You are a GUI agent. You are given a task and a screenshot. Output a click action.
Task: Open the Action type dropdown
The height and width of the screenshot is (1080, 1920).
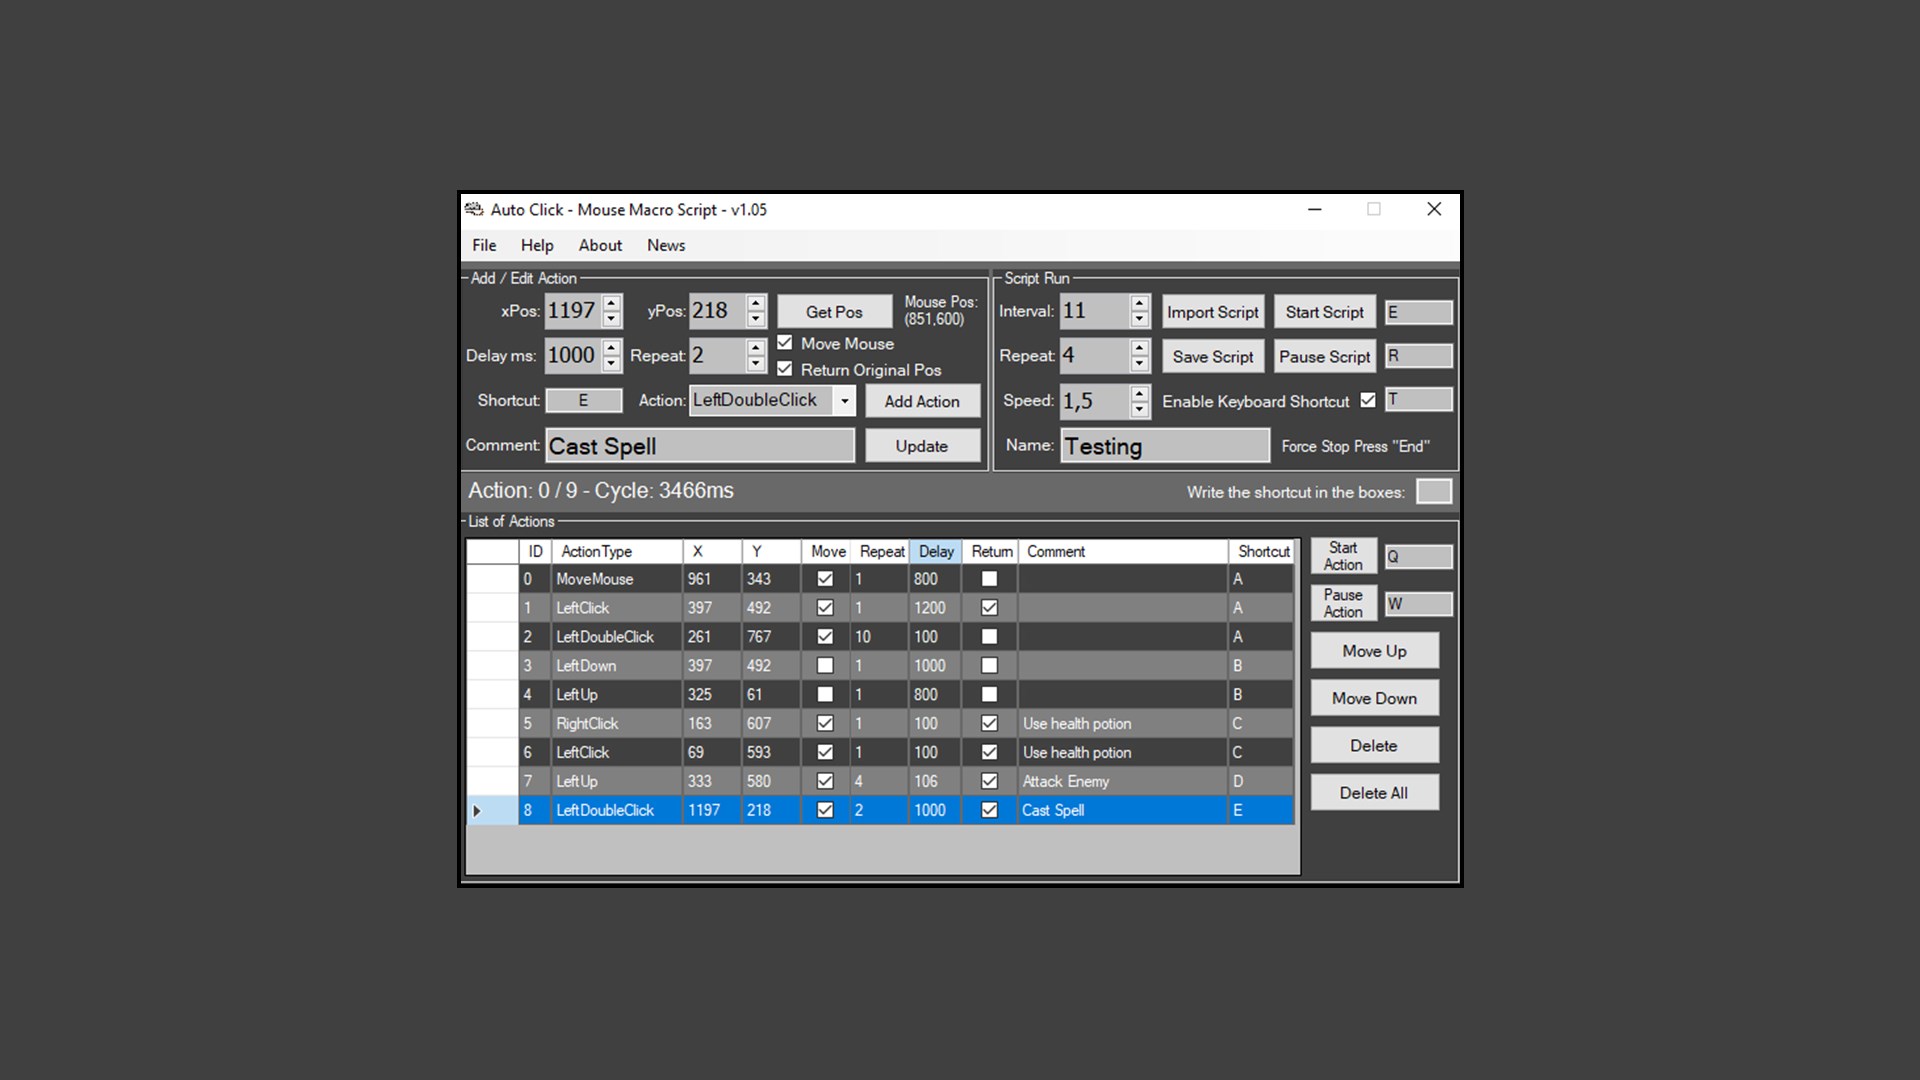pos(845,401)
